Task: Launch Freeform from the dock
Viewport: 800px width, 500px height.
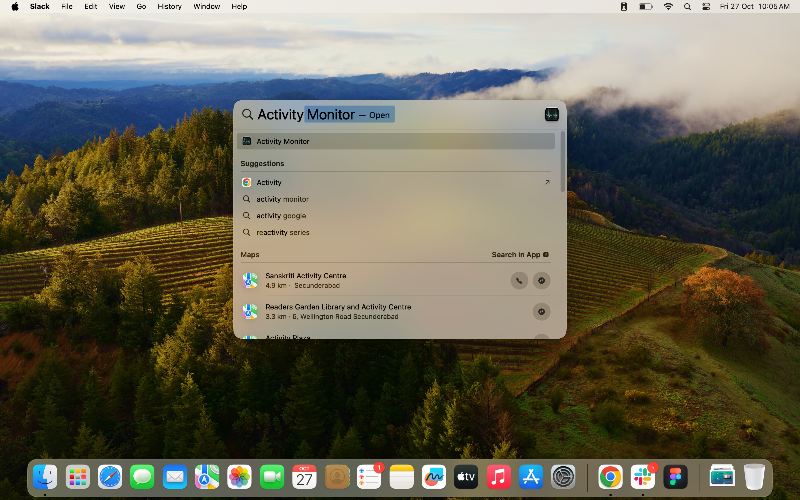Action: (434, 477)
